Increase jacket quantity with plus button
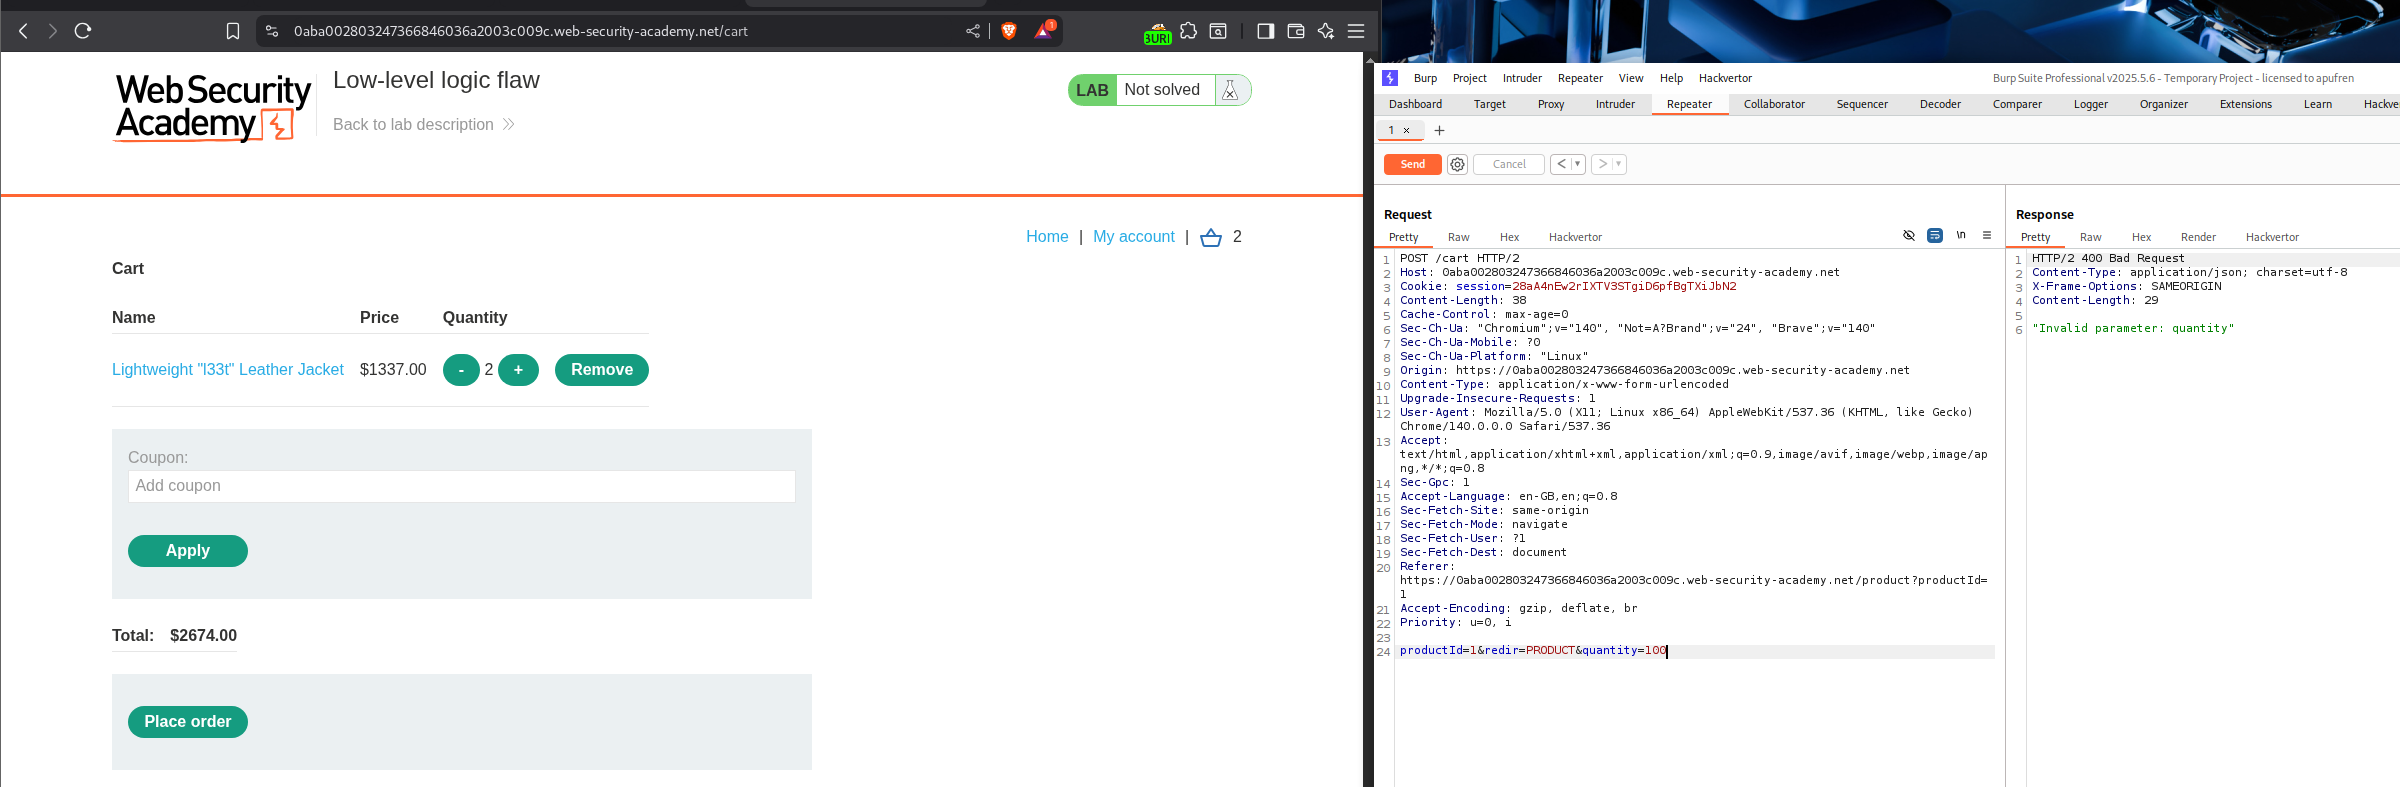2400x787 pixels. [x=518, y=370]
